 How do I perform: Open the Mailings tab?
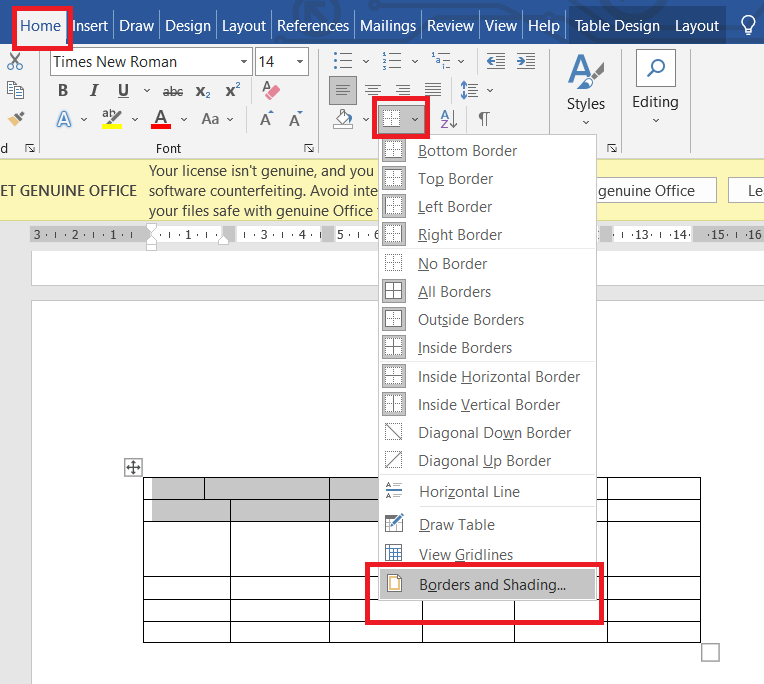pos(388,25)
